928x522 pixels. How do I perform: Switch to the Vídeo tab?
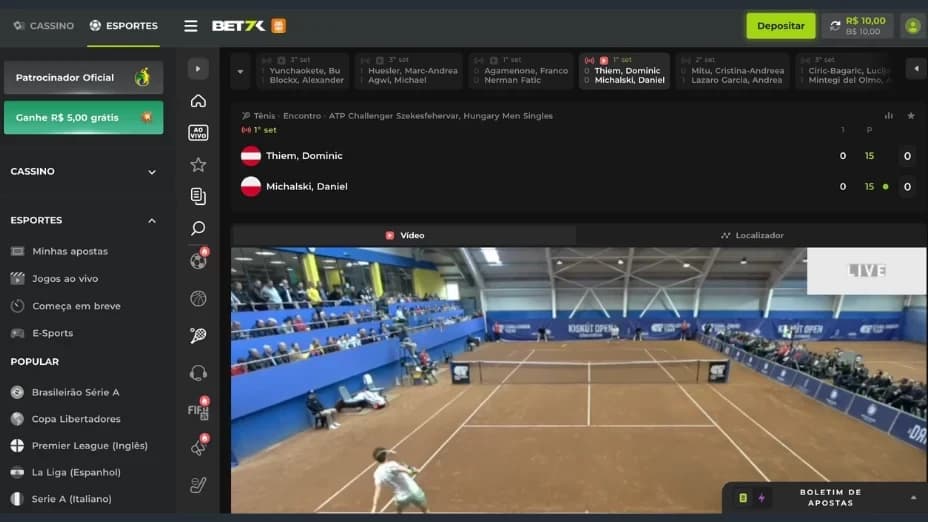point(404,236)
